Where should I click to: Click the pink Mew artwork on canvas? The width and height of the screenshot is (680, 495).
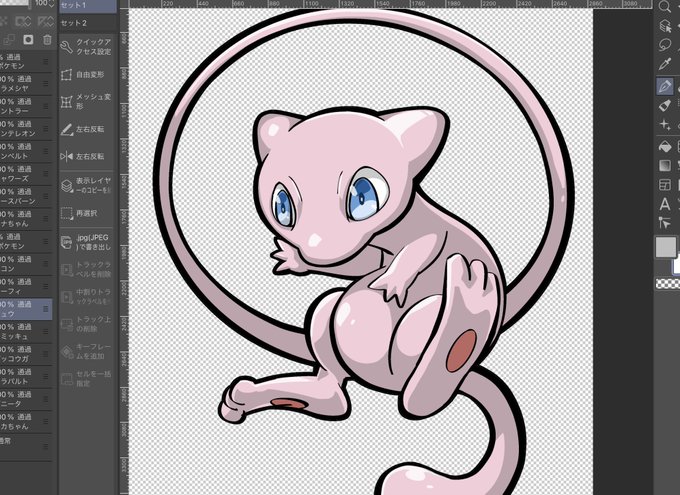(363, 252)
